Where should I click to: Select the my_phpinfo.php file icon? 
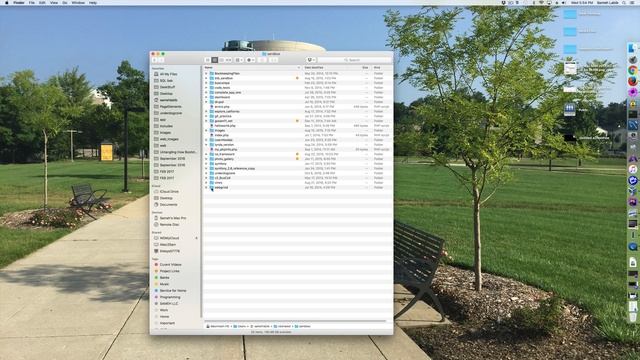click(x=212, y=149)
